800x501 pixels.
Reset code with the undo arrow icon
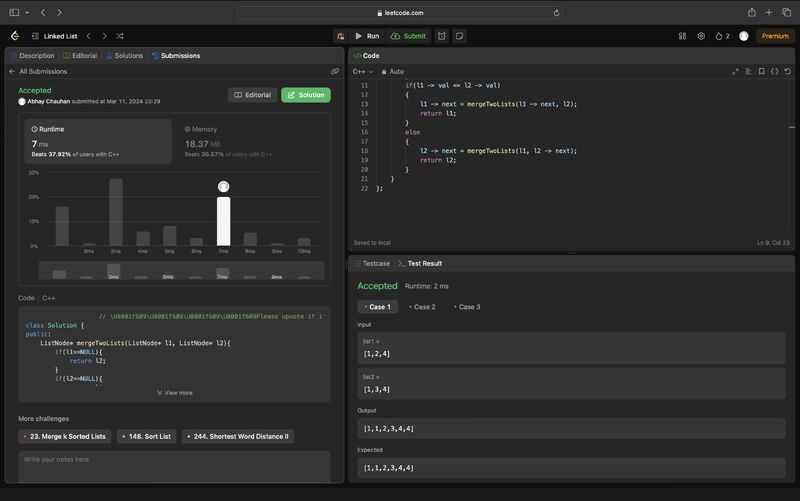tap(786, 72)
